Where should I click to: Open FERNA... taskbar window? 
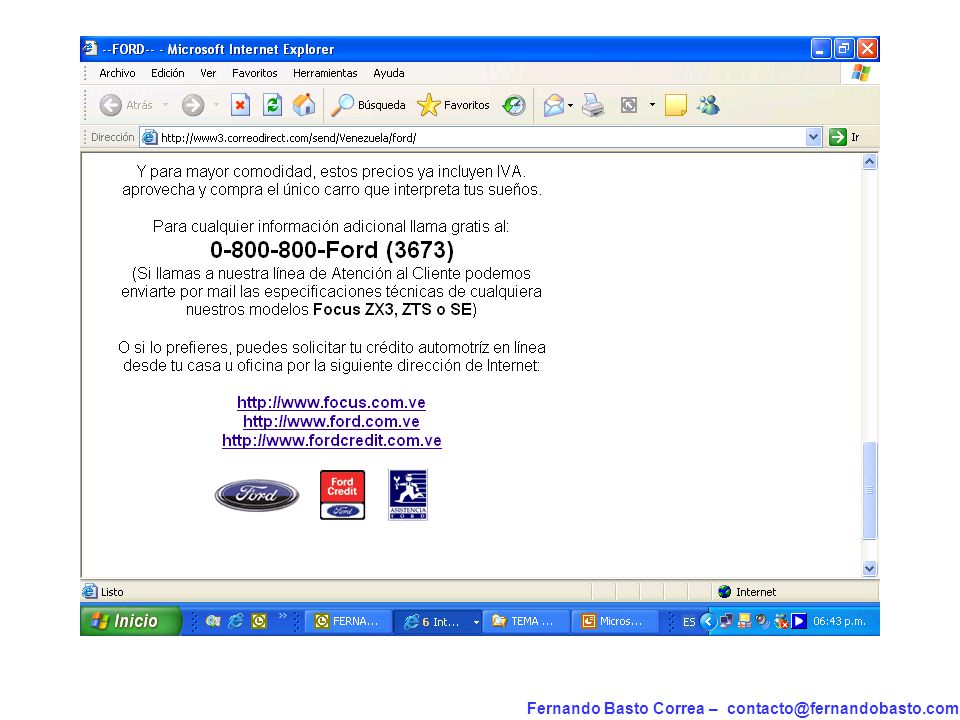347,621
